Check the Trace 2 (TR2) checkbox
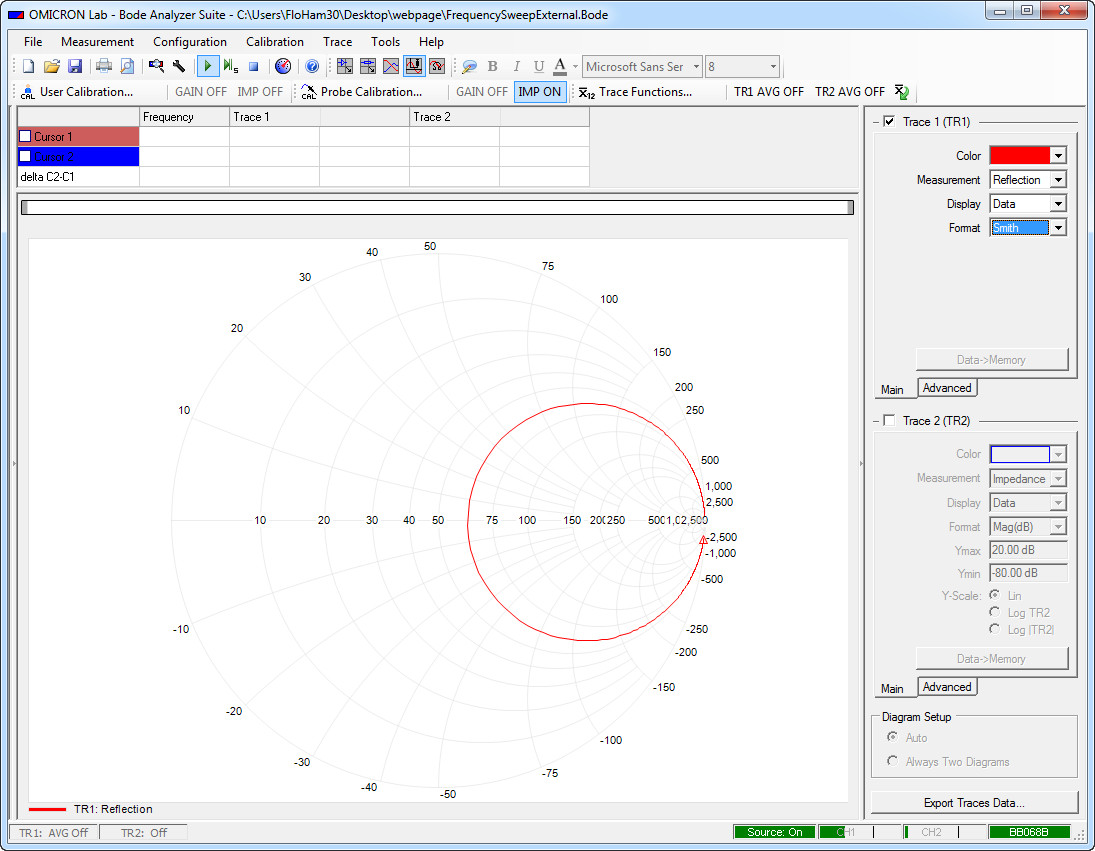 pyautogui.click(x=889, y=420)
